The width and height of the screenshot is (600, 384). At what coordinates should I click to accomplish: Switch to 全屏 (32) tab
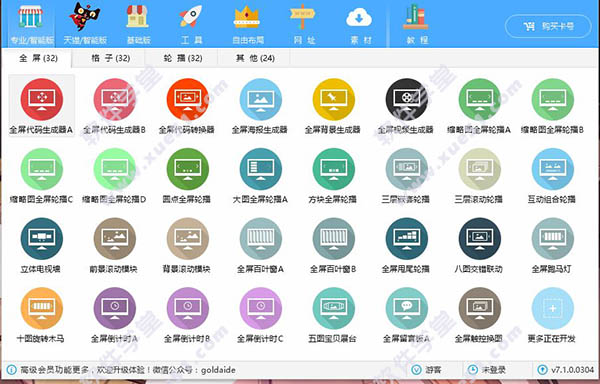(37, 58)
